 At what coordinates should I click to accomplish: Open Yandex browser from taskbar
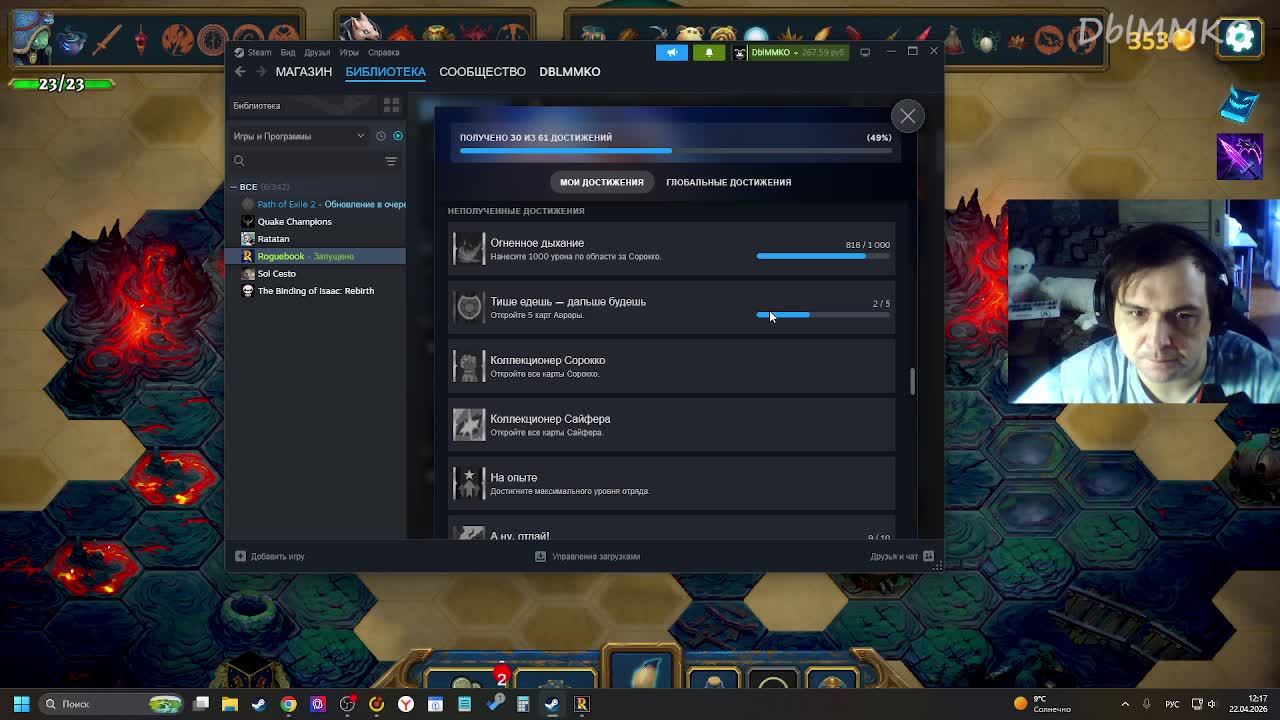[406, 704]
